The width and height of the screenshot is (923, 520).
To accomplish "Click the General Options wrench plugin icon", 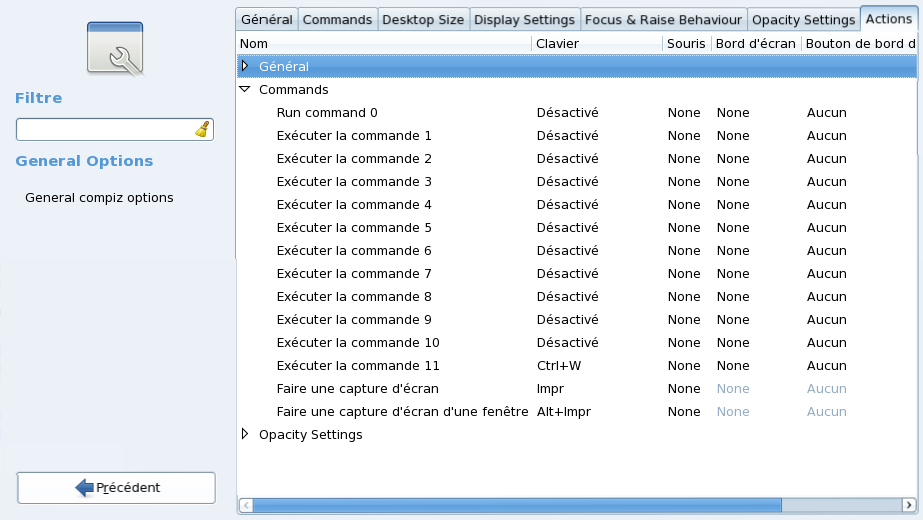I will 115,47.
